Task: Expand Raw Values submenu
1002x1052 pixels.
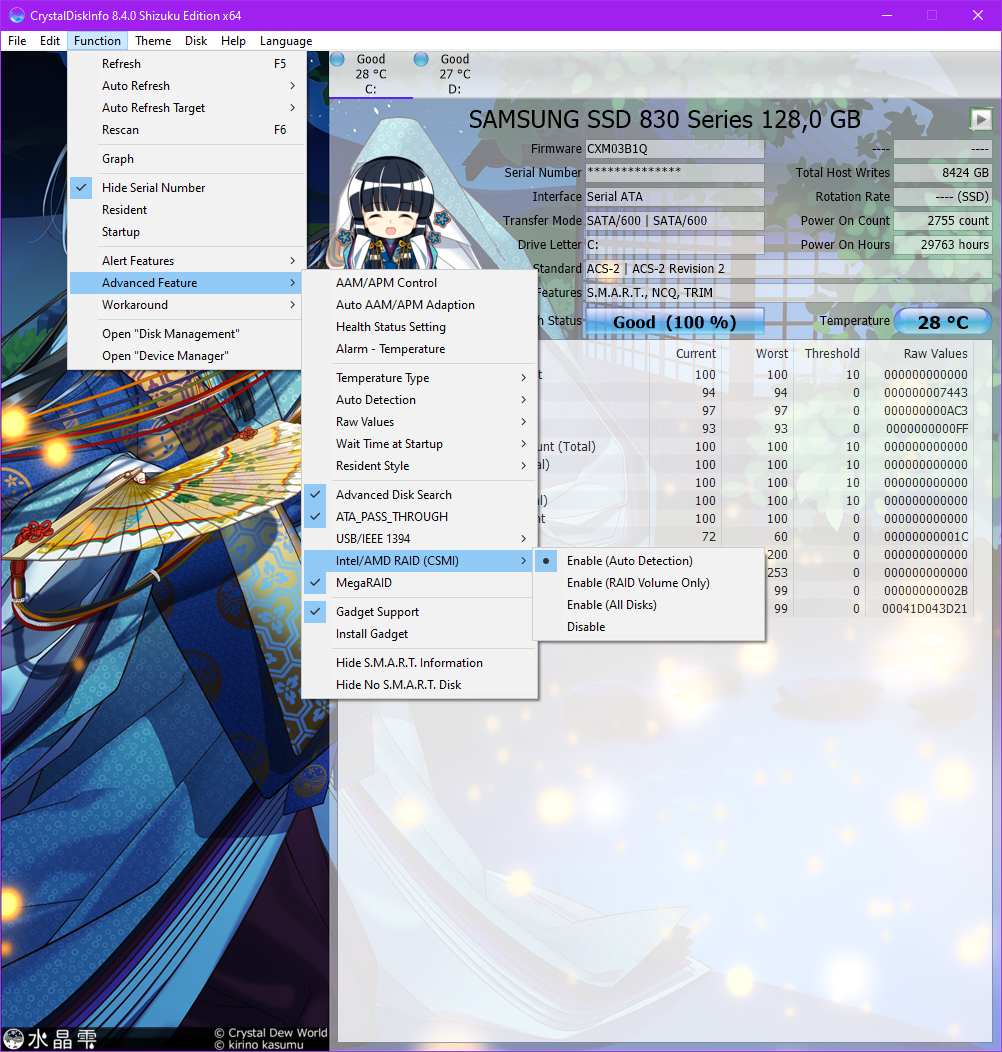Action: point(420,421)
